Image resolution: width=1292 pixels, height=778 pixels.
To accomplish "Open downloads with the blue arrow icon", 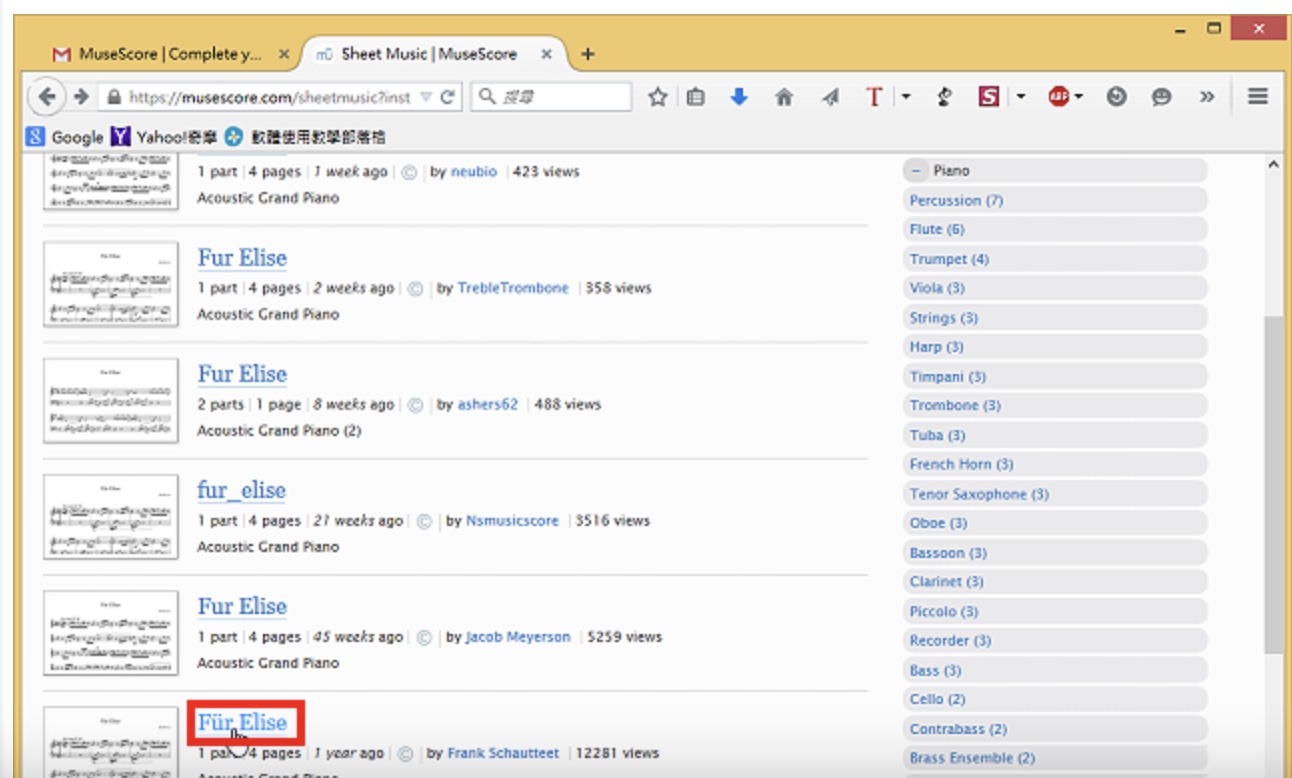I will [x=739, y=97].
